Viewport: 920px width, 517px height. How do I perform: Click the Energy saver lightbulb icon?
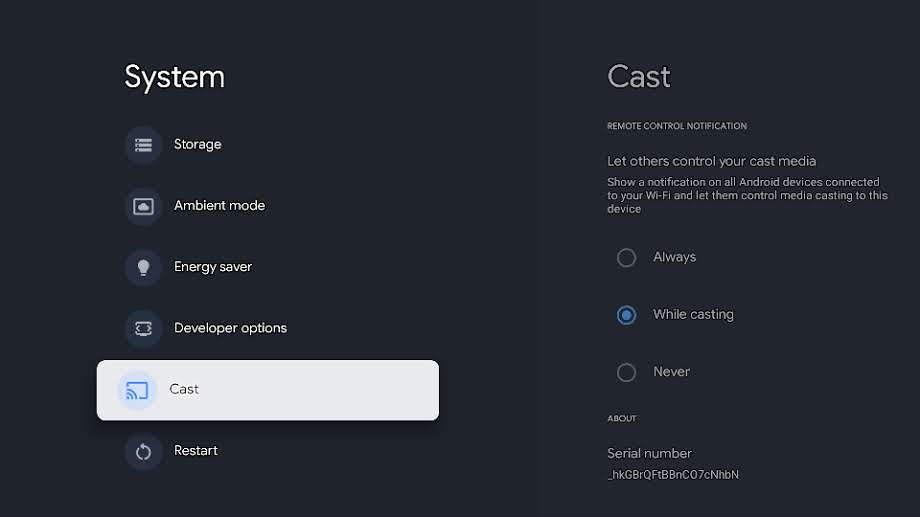[143, 267]
